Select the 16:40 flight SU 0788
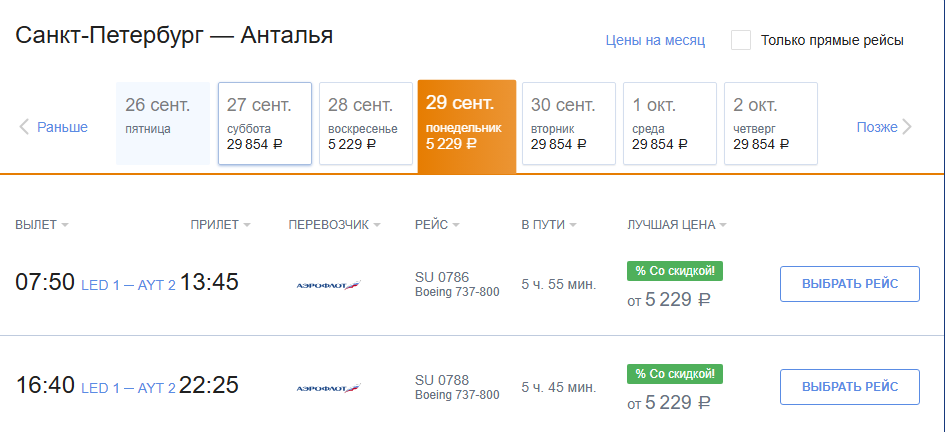Viewport: 945px width, 432px height. (x=849, y=387)
